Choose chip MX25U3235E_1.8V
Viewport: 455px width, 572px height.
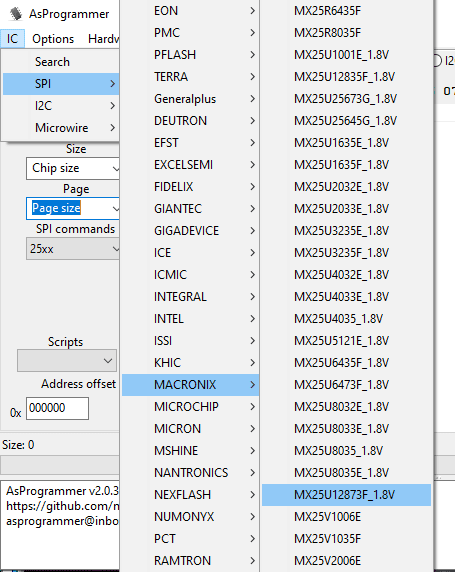tap(346, 231)
